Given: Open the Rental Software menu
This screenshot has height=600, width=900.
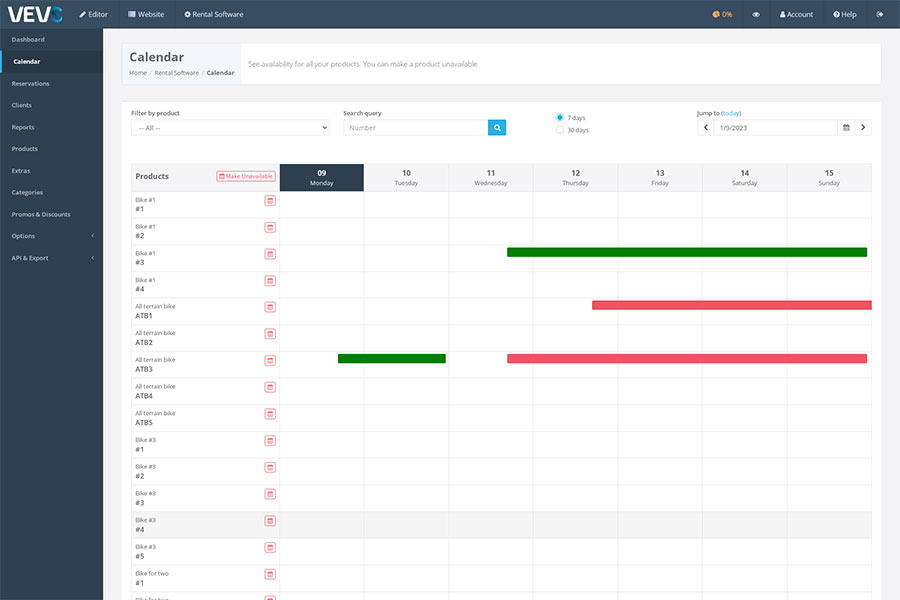Looking at the screenshot, I should click(x=214, y=14).
